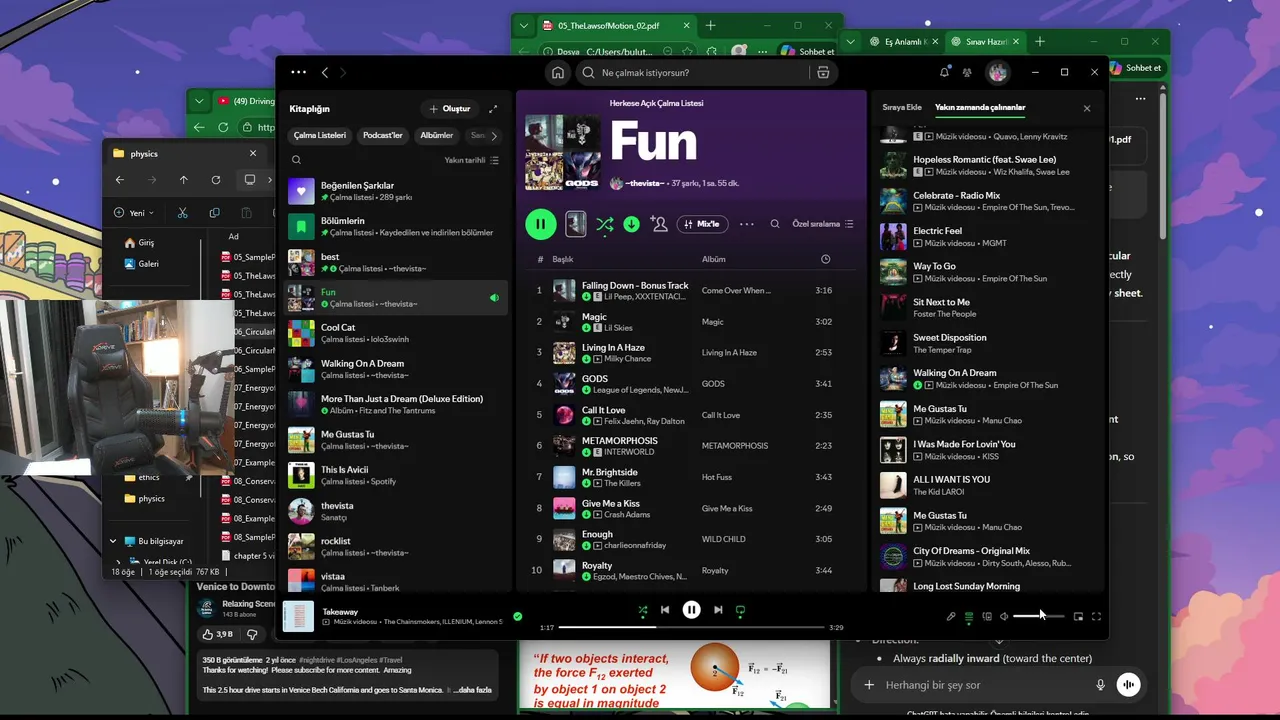1280x720 pixels.
Task: Search inside the Fun playlist
Action: 775,224
